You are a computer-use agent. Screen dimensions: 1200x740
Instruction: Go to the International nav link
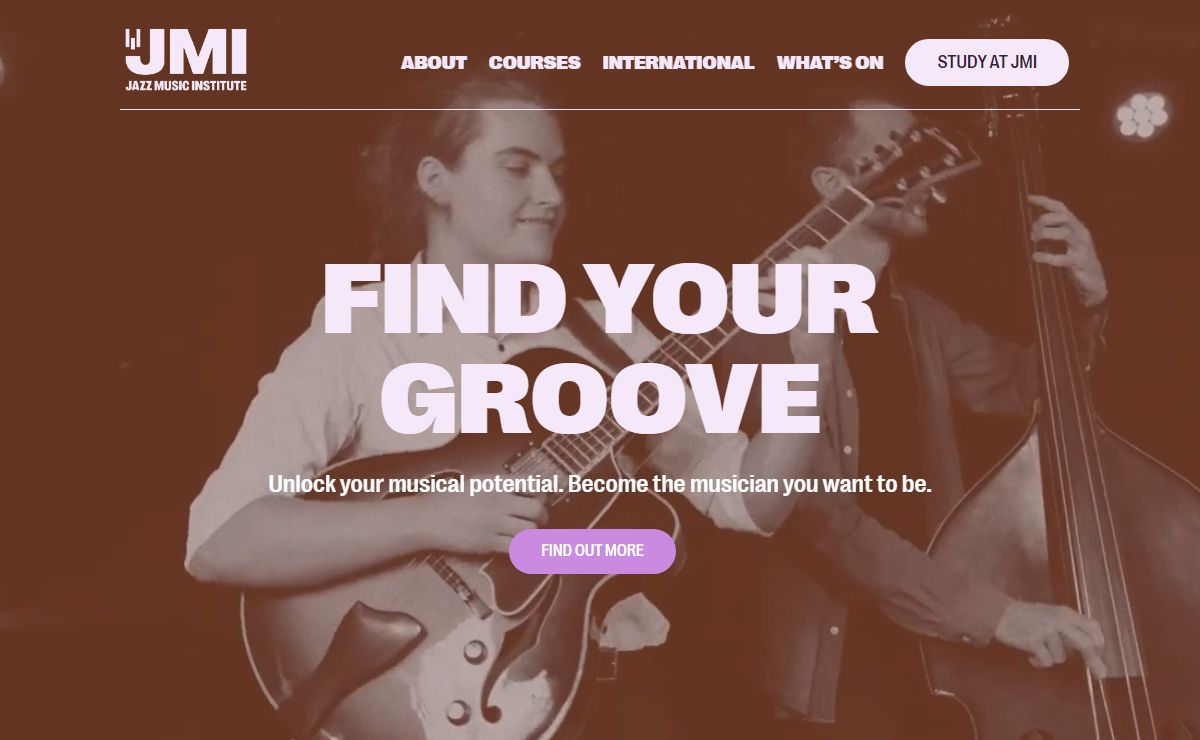[678, 62]
